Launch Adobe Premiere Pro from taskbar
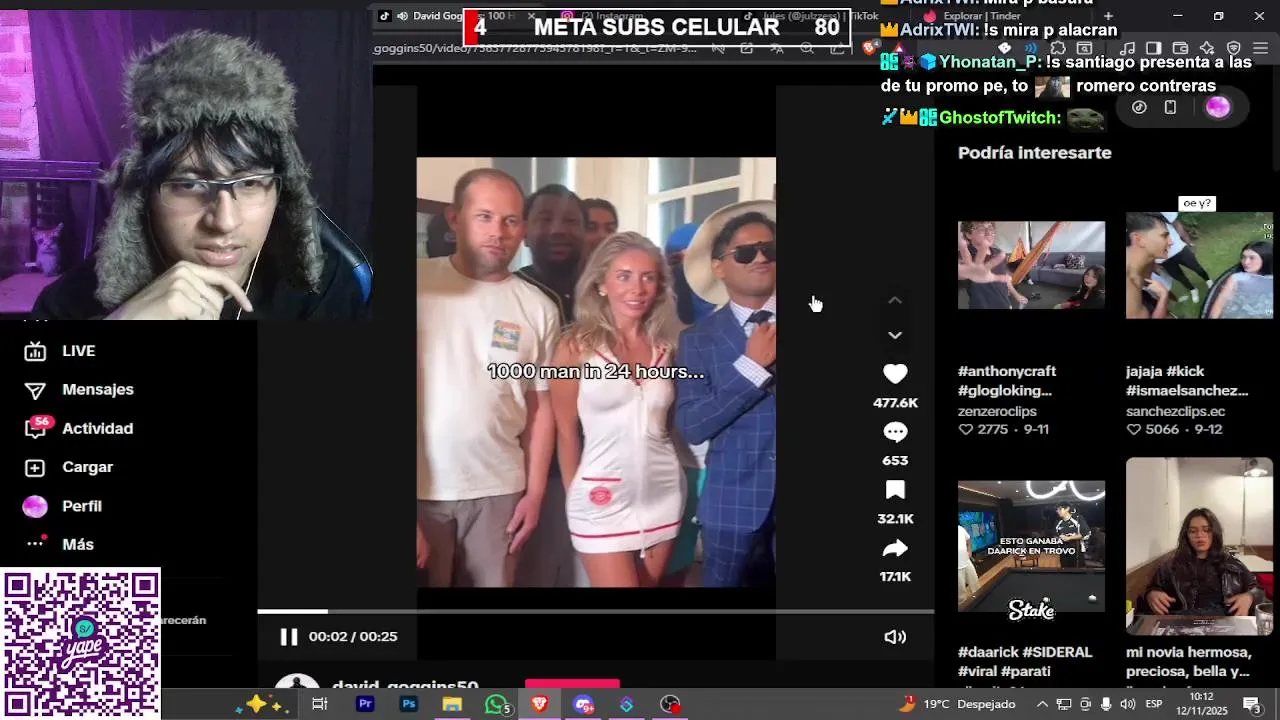The width and height of the screenshot is (1280, 720). click(x=365, y=704)
